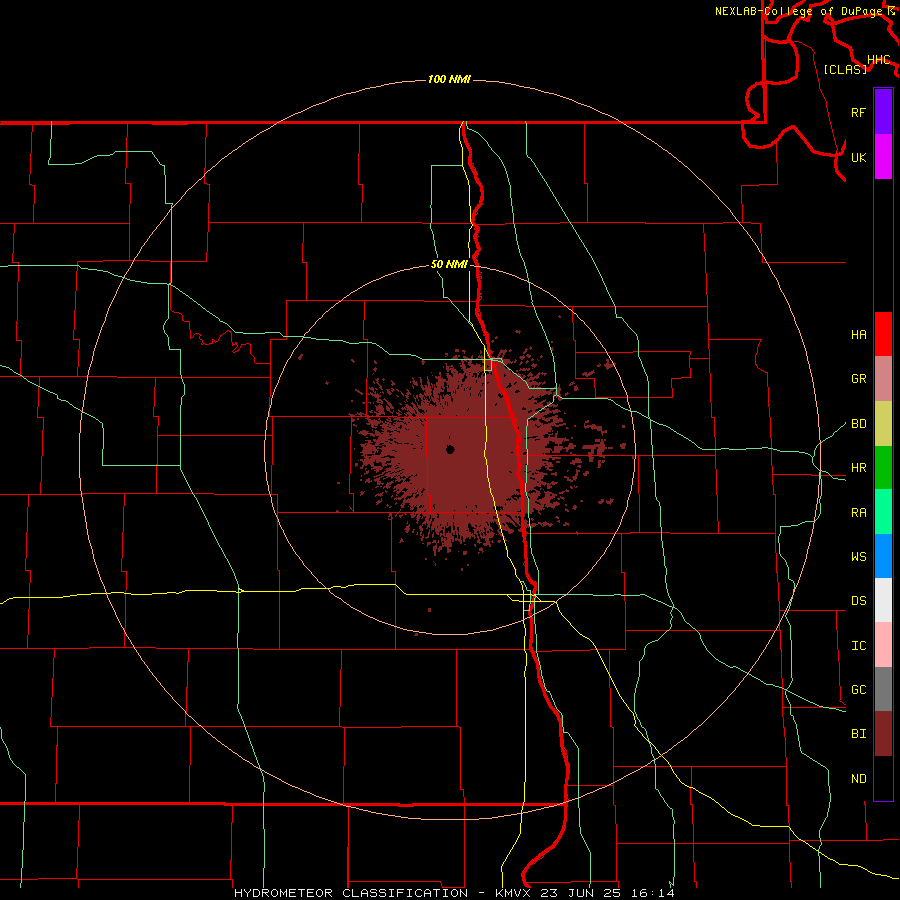Click the GR pink legend swatch
Viewport: 900px width, 900px height.
(883, 379)
